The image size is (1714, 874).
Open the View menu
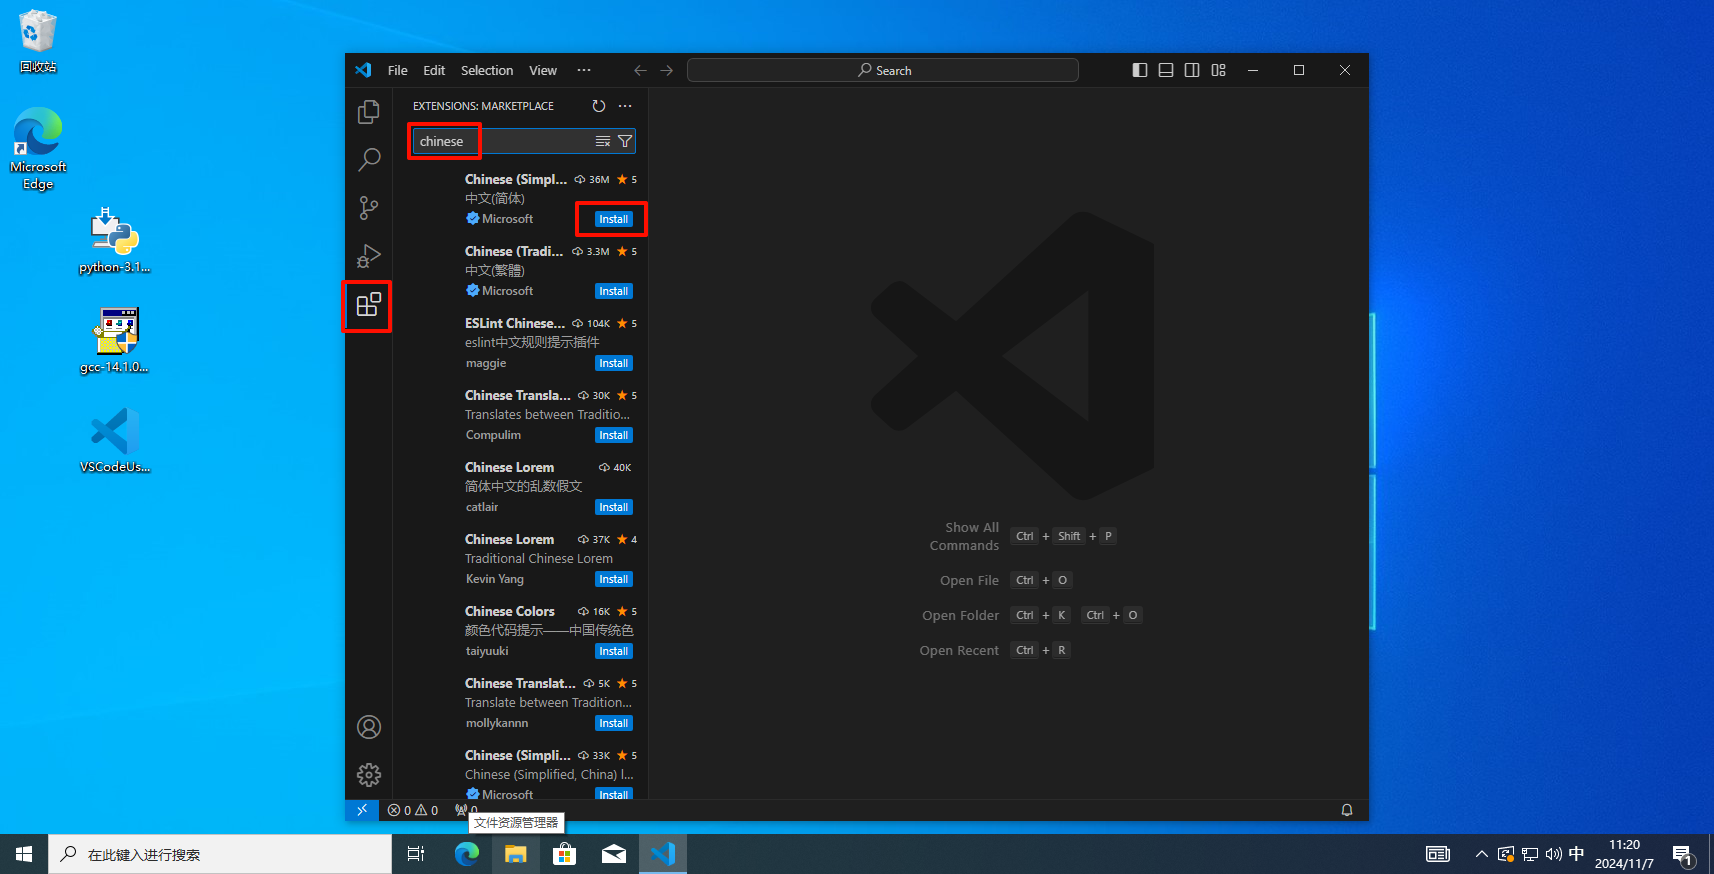point(543,70)
